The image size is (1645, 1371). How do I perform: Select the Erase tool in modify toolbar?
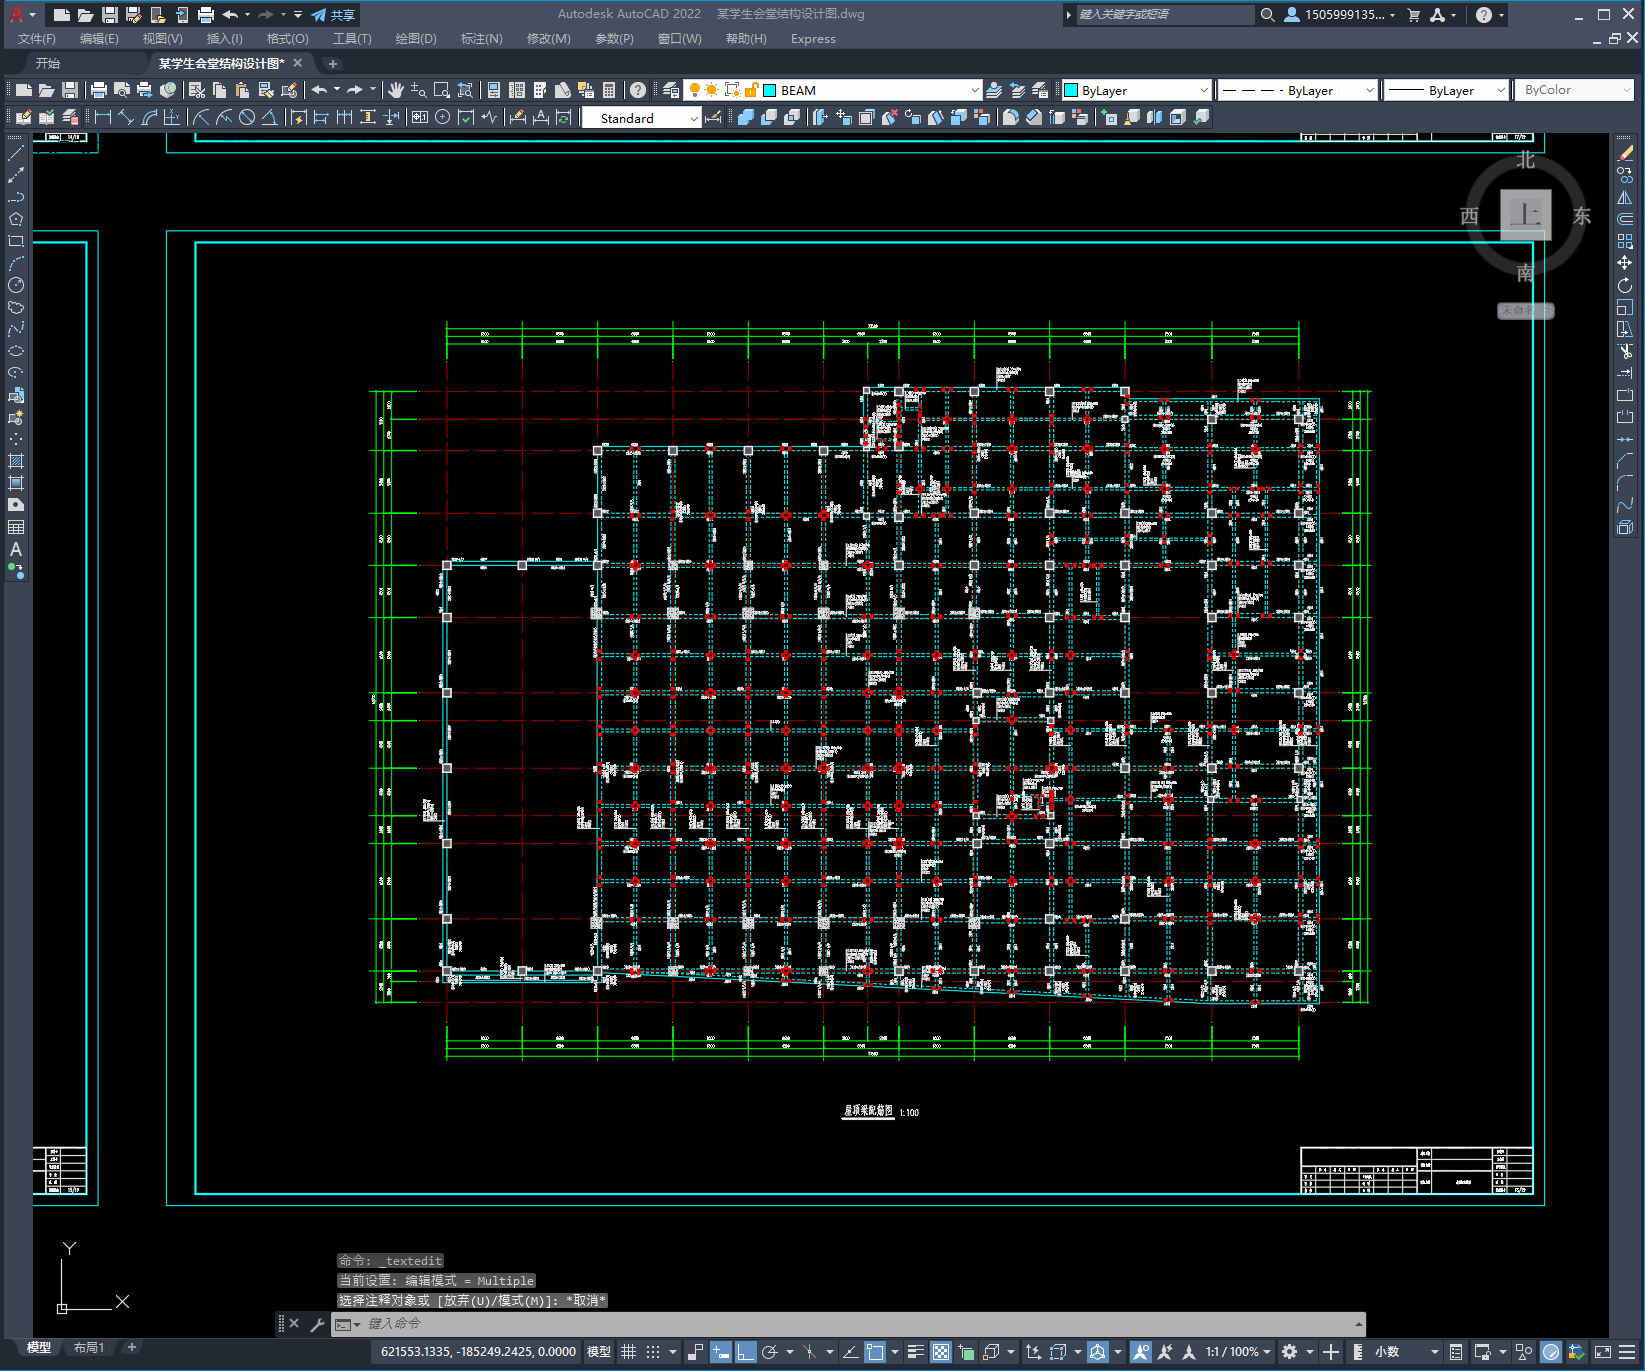coord(1625,153)
